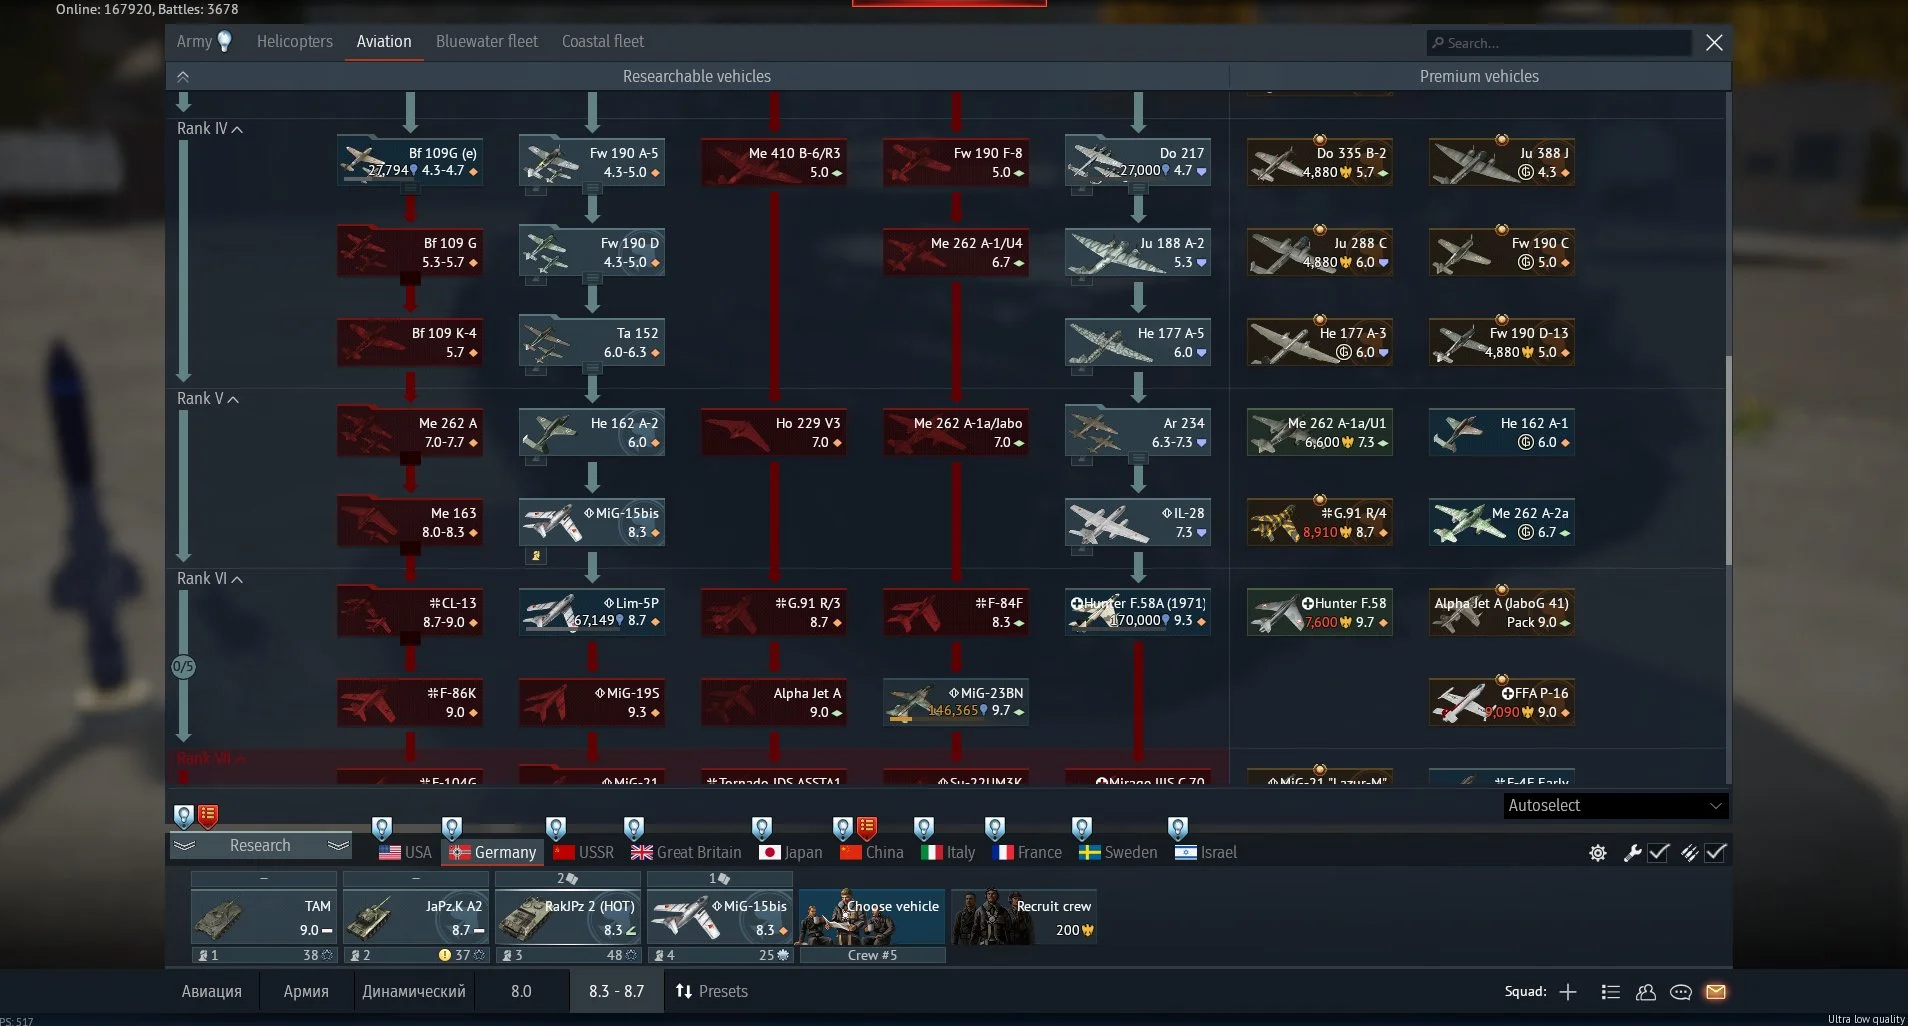This screenshot has width=1908, height=1026.
Task: Open the Presets button
Action: (712, 991)
